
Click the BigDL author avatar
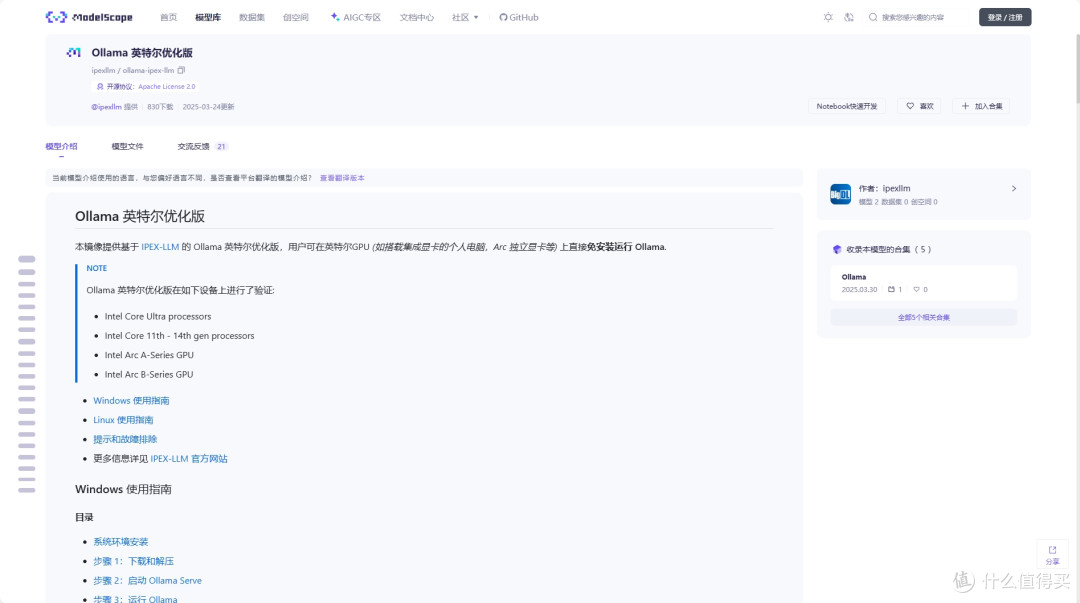pos(840,194)
